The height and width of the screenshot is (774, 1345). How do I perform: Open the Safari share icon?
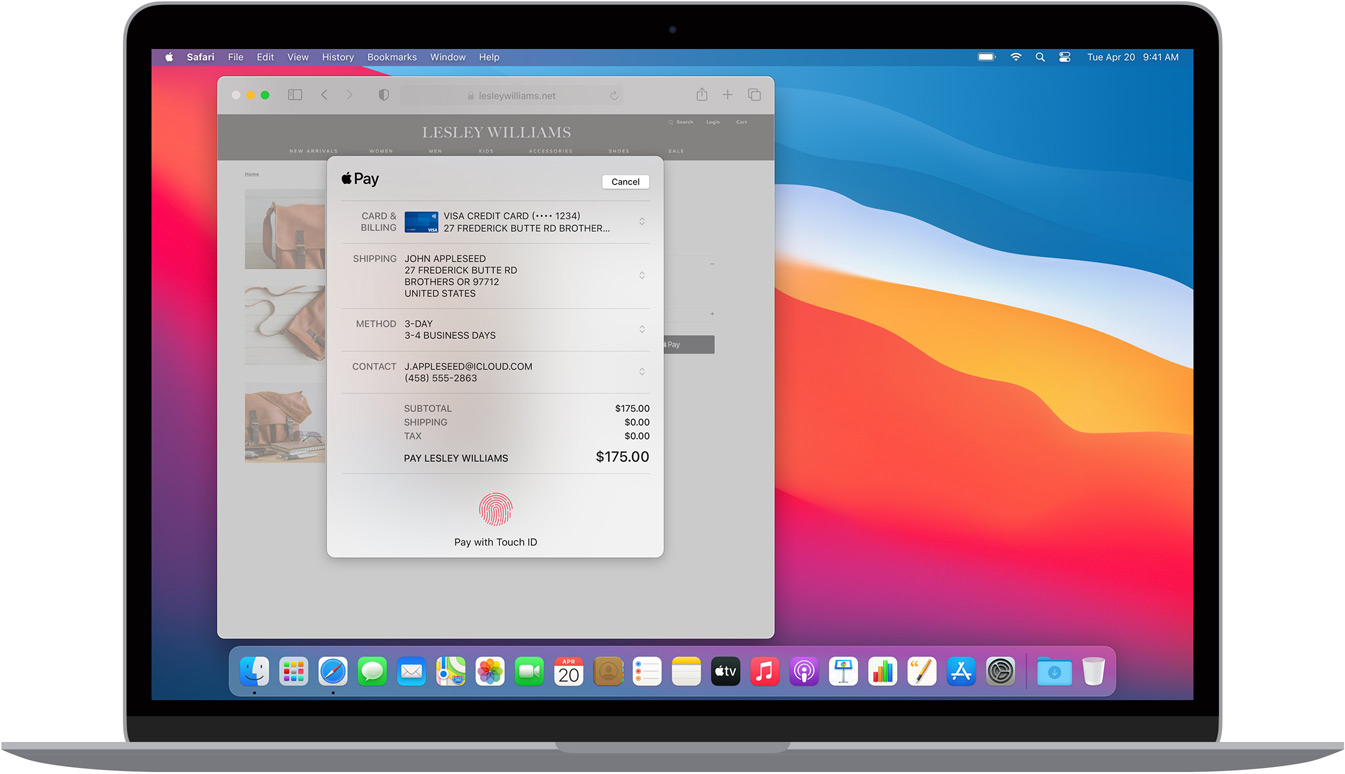pyautogui.click(x=702, y=94)
